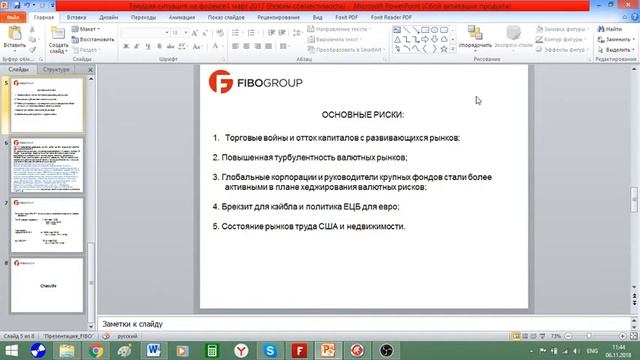This screenshot has width=640, height=360.
Task: Open OBS Studio from the taskbar
Action: [x=386, y=350]
